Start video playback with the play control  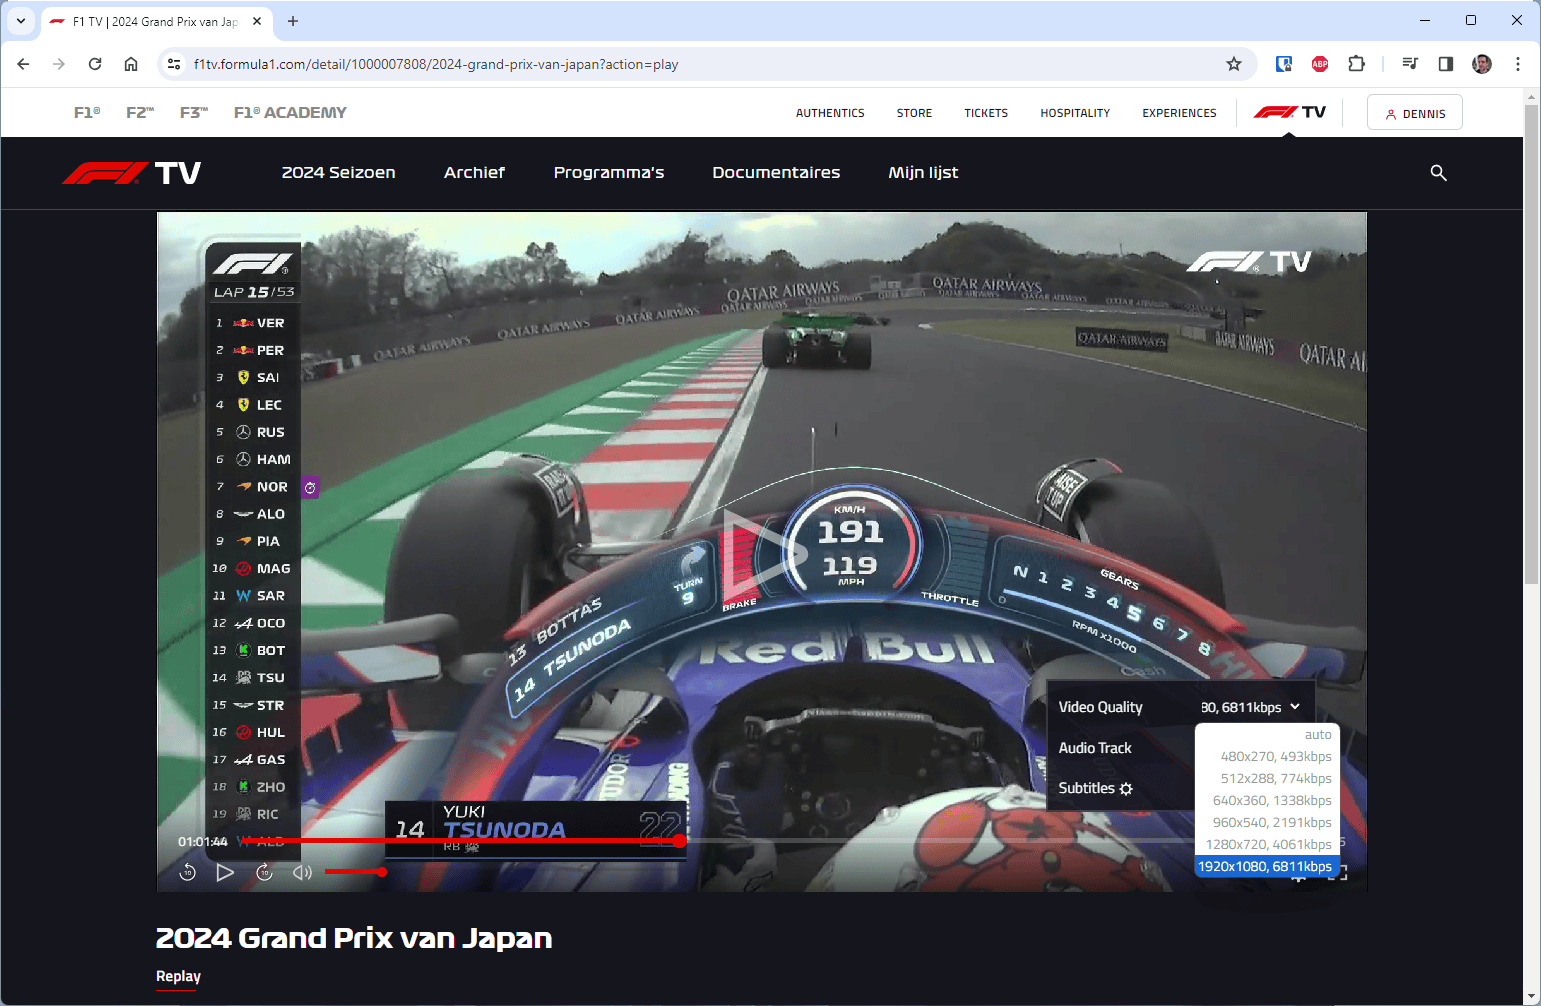[225, 873]
